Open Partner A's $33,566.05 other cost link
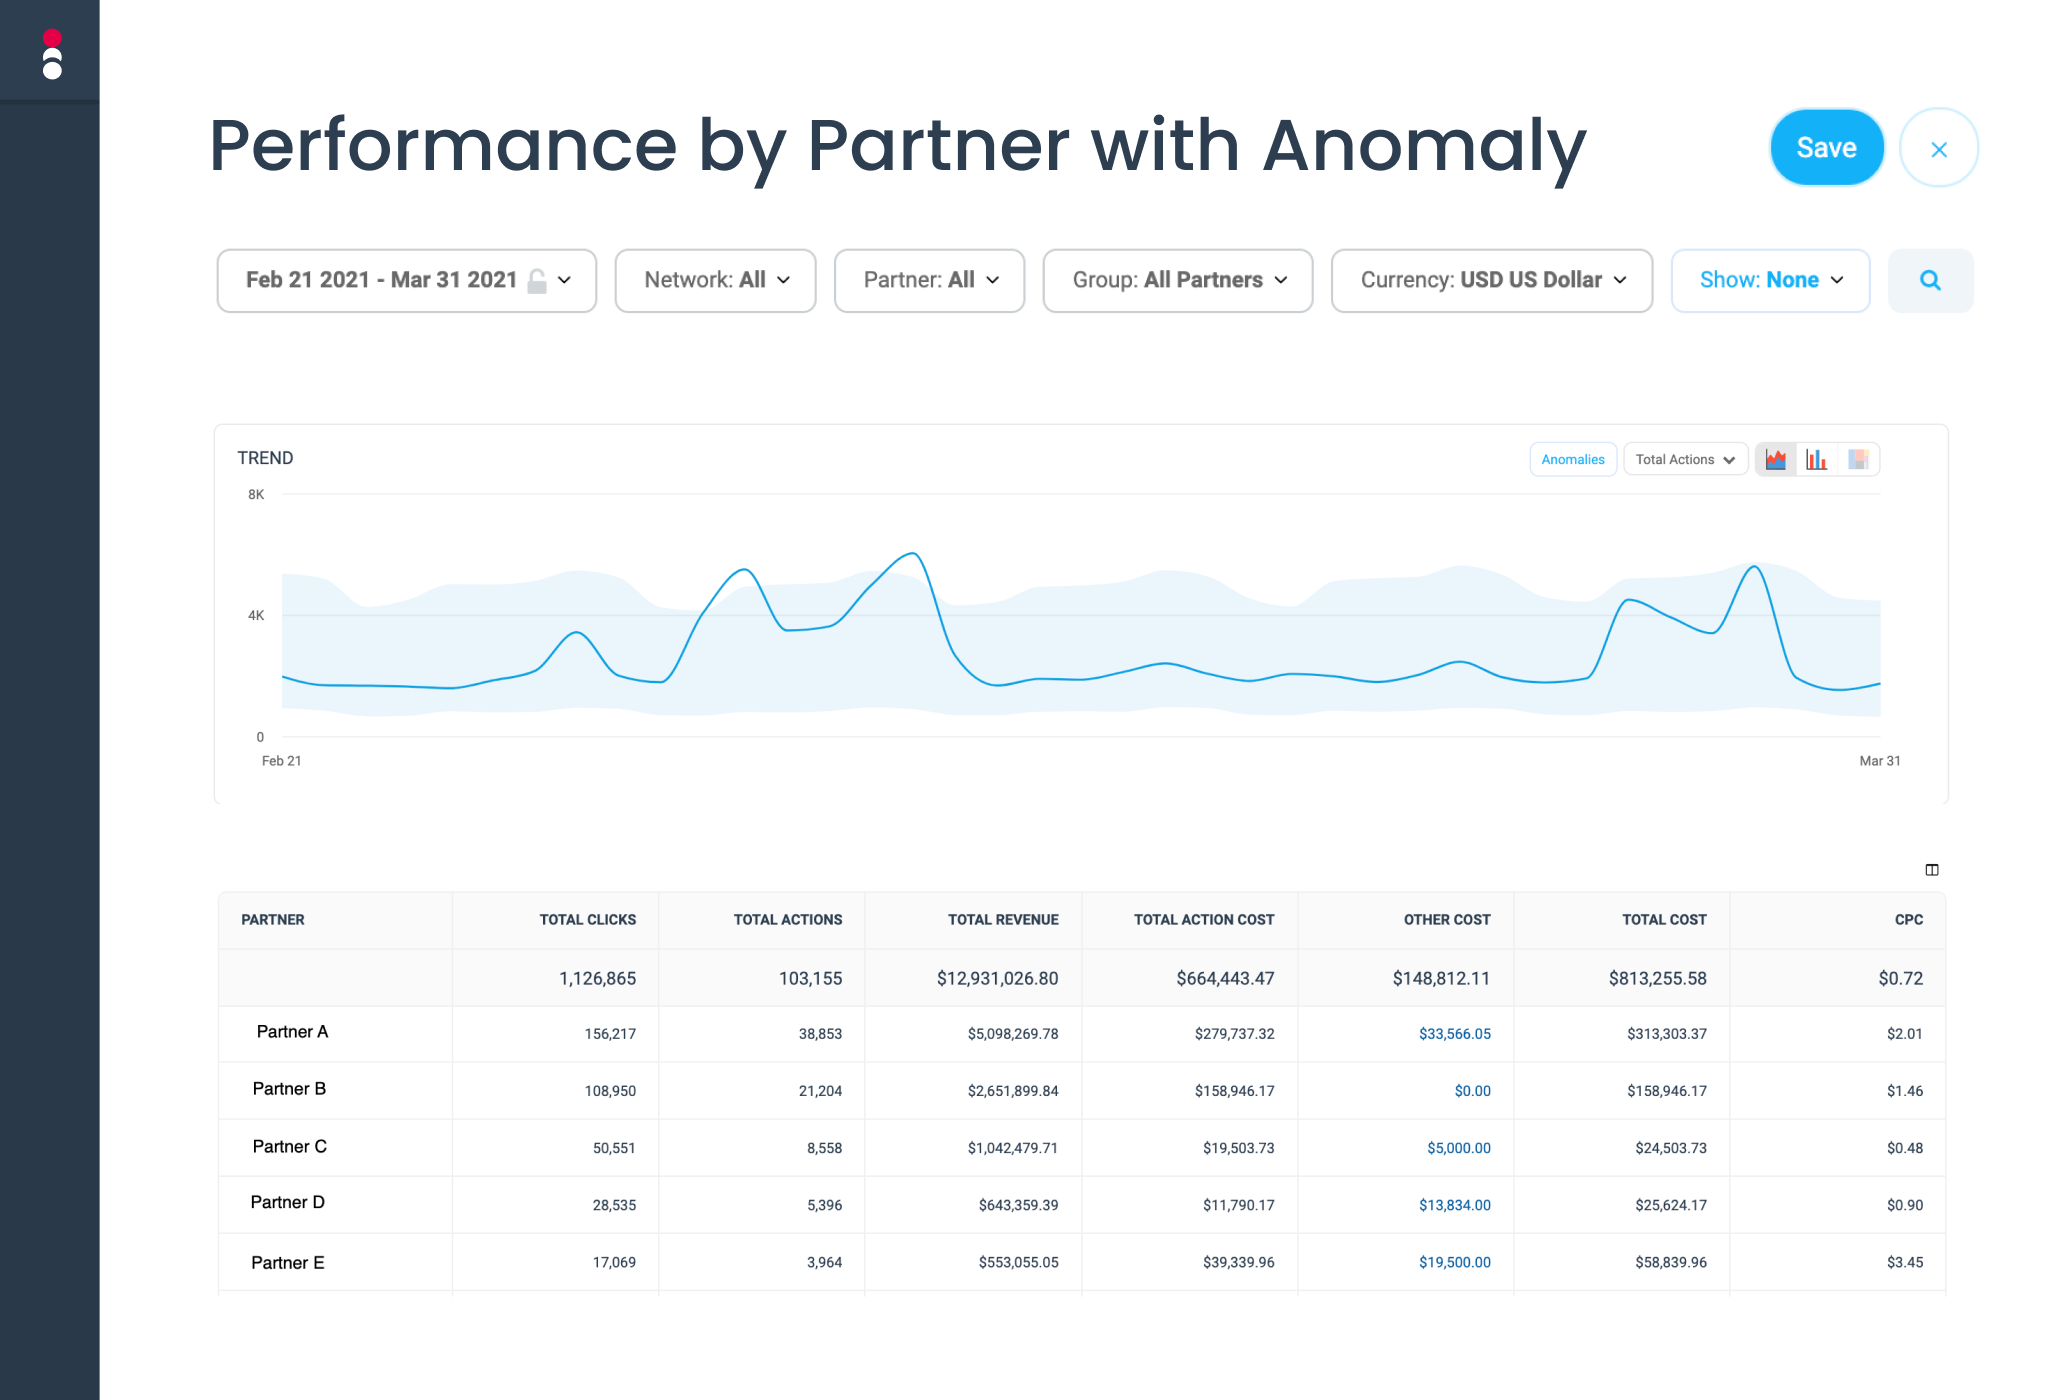The width and height of the screenshot is (2051, 1400). 1454,1034
